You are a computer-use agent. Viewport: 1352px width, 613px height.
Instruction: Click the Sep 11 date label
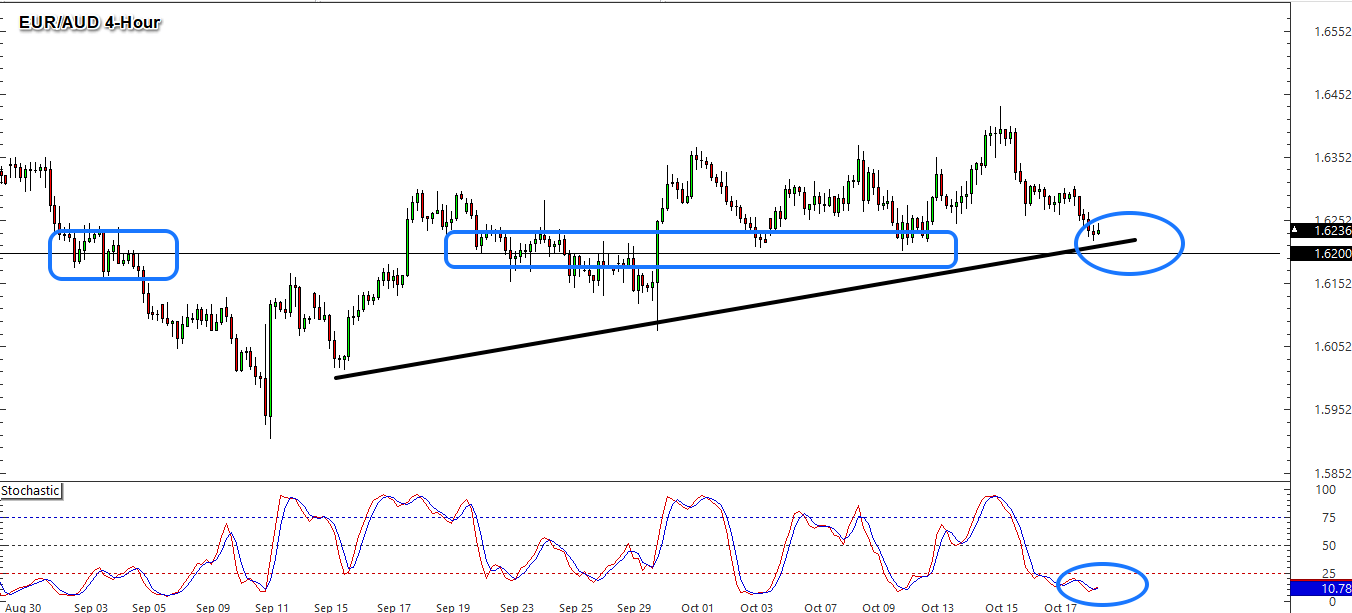(x=271, y=607)
